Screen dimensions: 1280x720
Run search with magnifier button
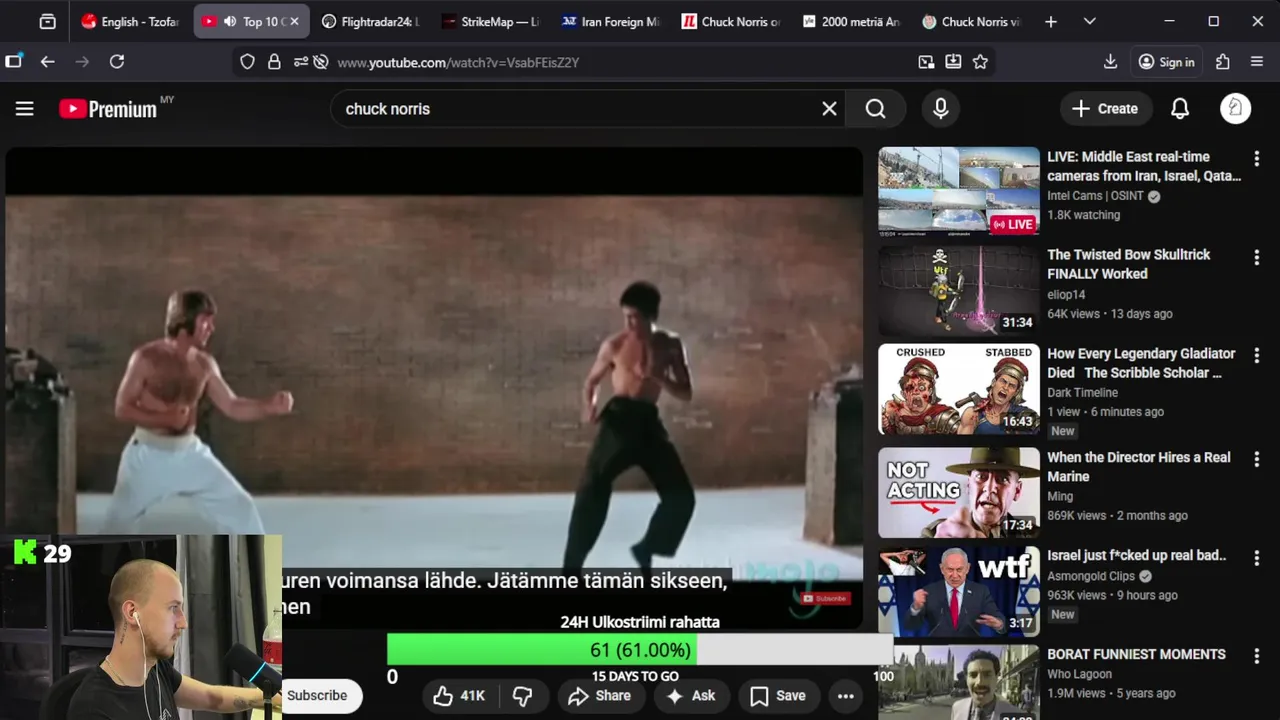coord(876,109)
